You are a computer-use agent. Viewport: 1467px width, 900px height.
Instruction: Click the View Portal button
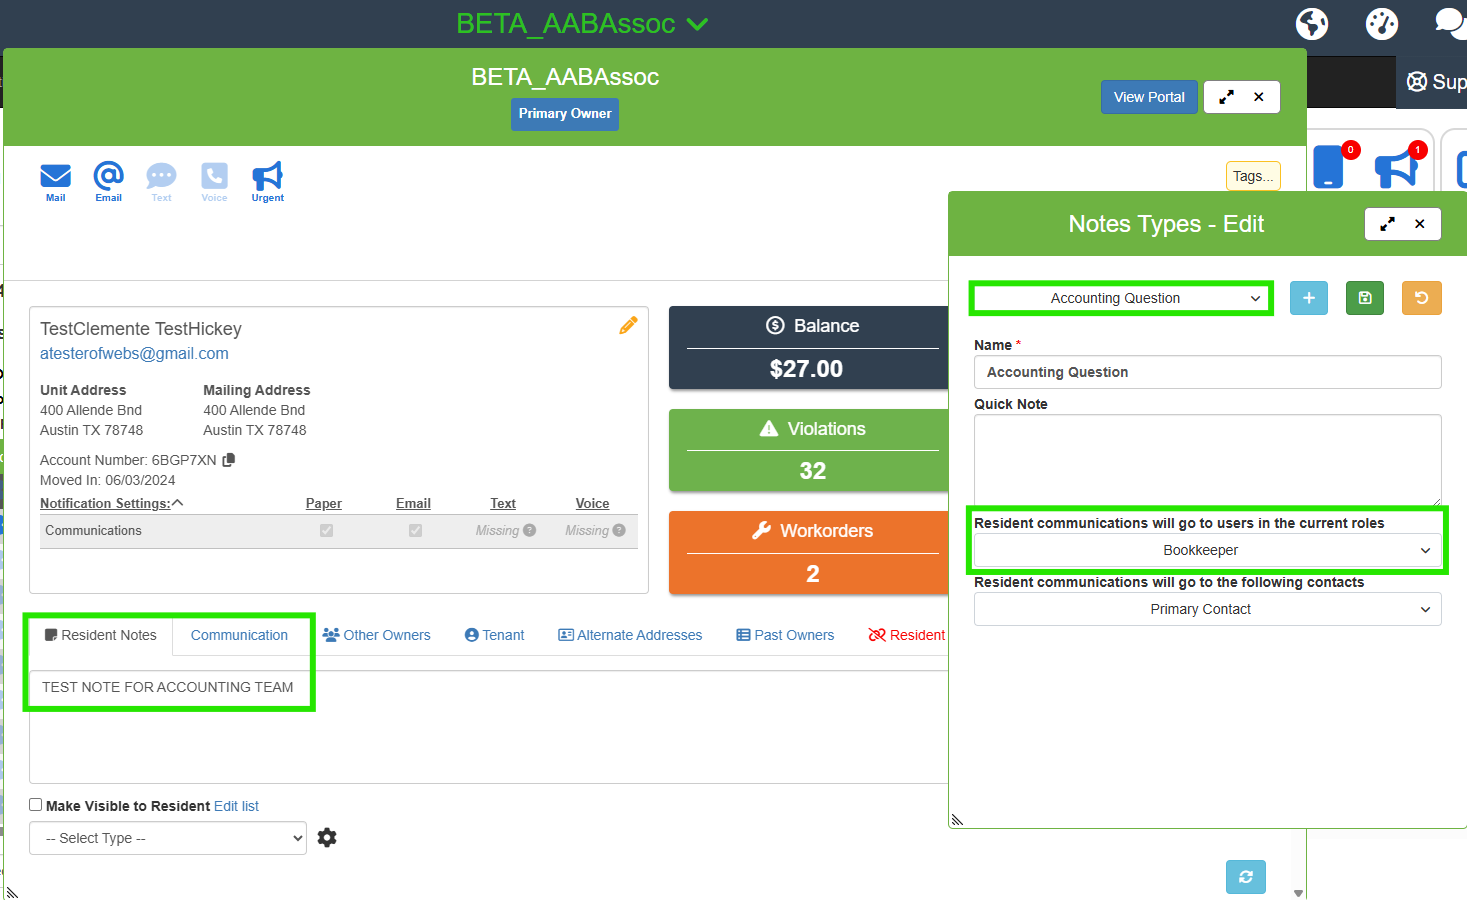[1148, 98]
